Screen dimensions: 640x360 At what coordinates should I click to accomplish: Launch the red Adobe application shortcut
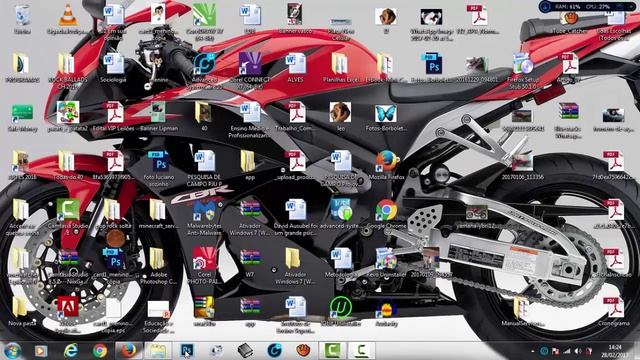pyautogui.click(x=68, y=307)
